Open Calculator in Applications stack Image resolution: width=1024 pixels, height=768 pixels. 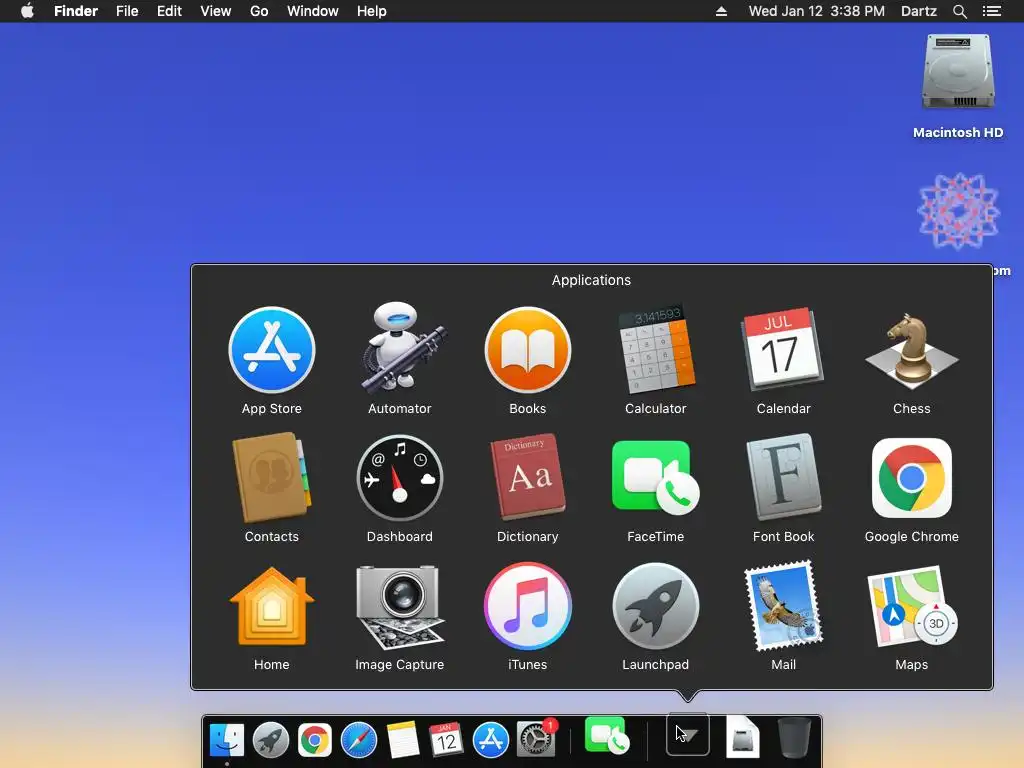coord(656,349)
